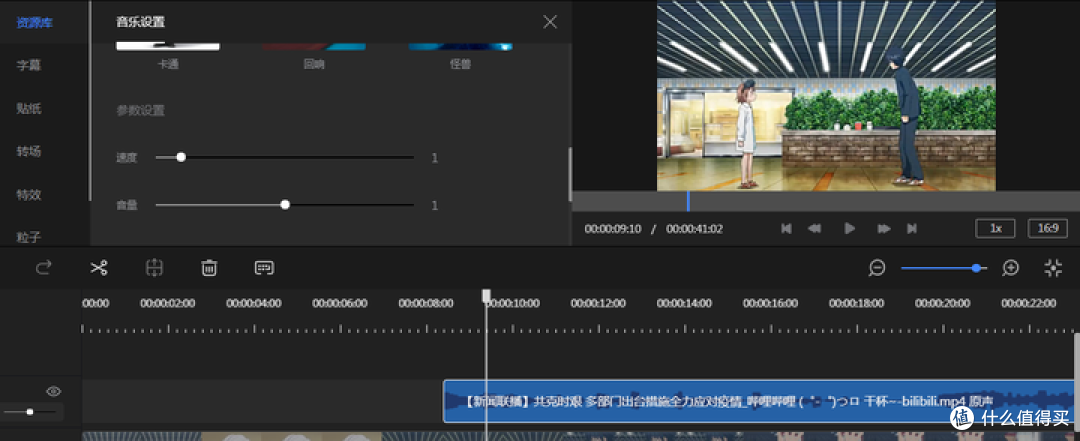Image resolution: width=1080 pixels, height=441 pixels.
Task: Click the subtitle caption icon in timeline toolbar
Action: point(264,268)
